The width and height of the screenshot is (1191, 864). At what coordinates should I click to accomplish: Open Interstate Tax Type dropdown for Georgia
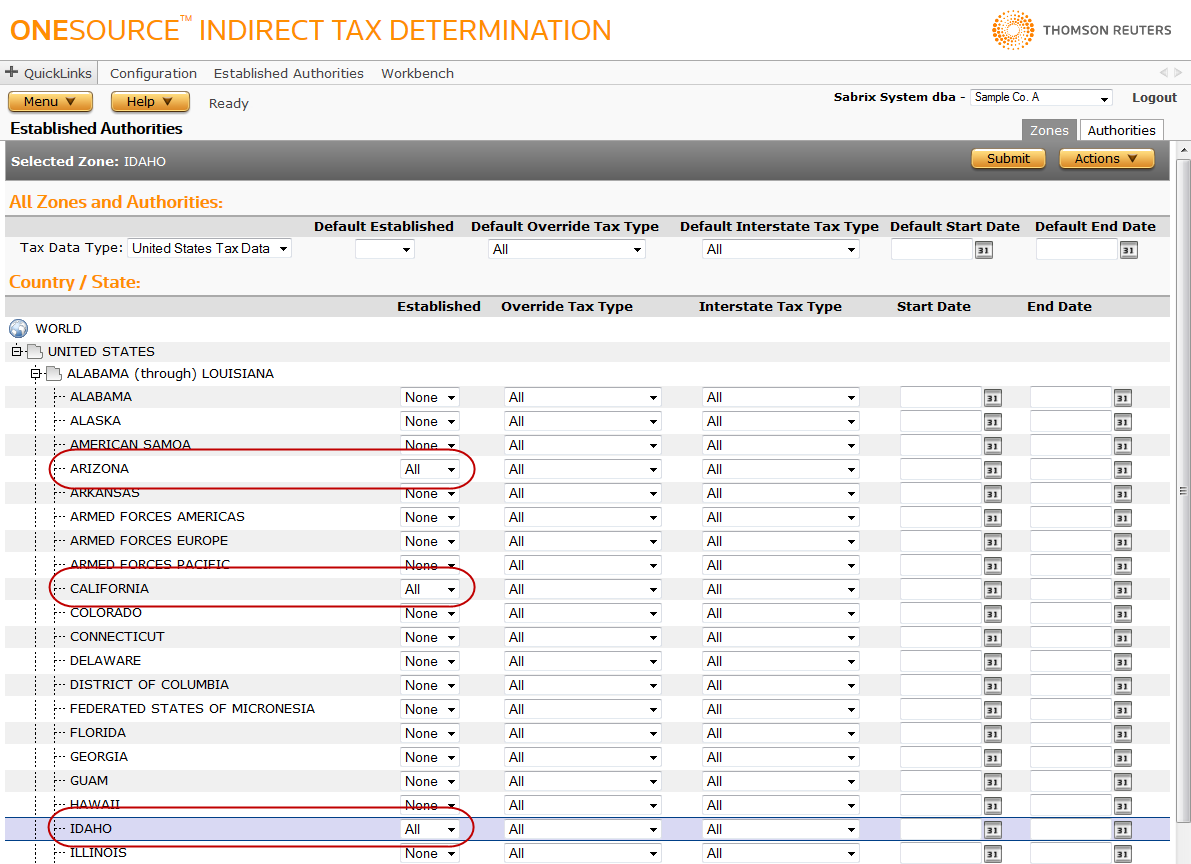point(780,758)
